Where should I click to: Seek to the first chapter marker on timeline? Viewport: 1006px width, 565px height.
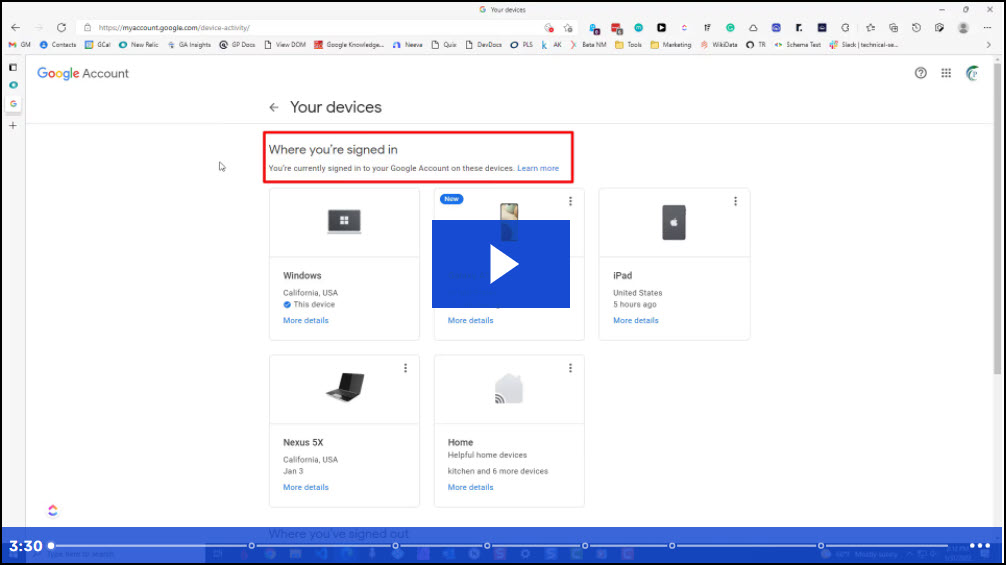point(252,546)
